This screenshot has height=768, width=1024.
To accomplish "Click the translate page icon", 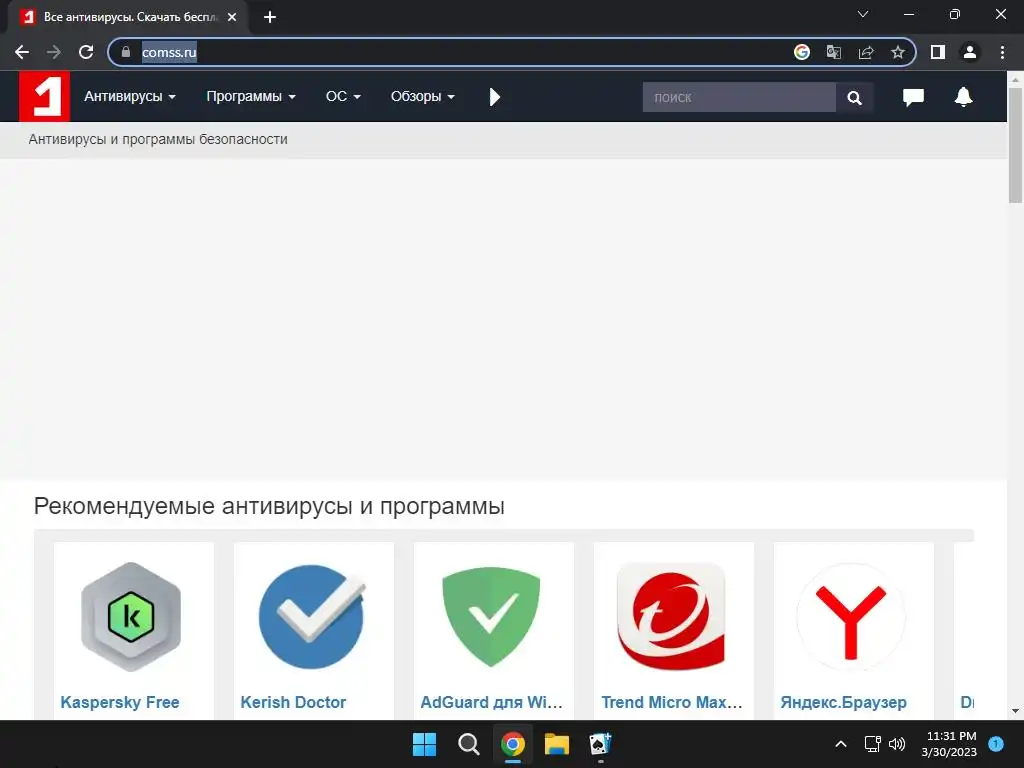I will pos(834,52).
